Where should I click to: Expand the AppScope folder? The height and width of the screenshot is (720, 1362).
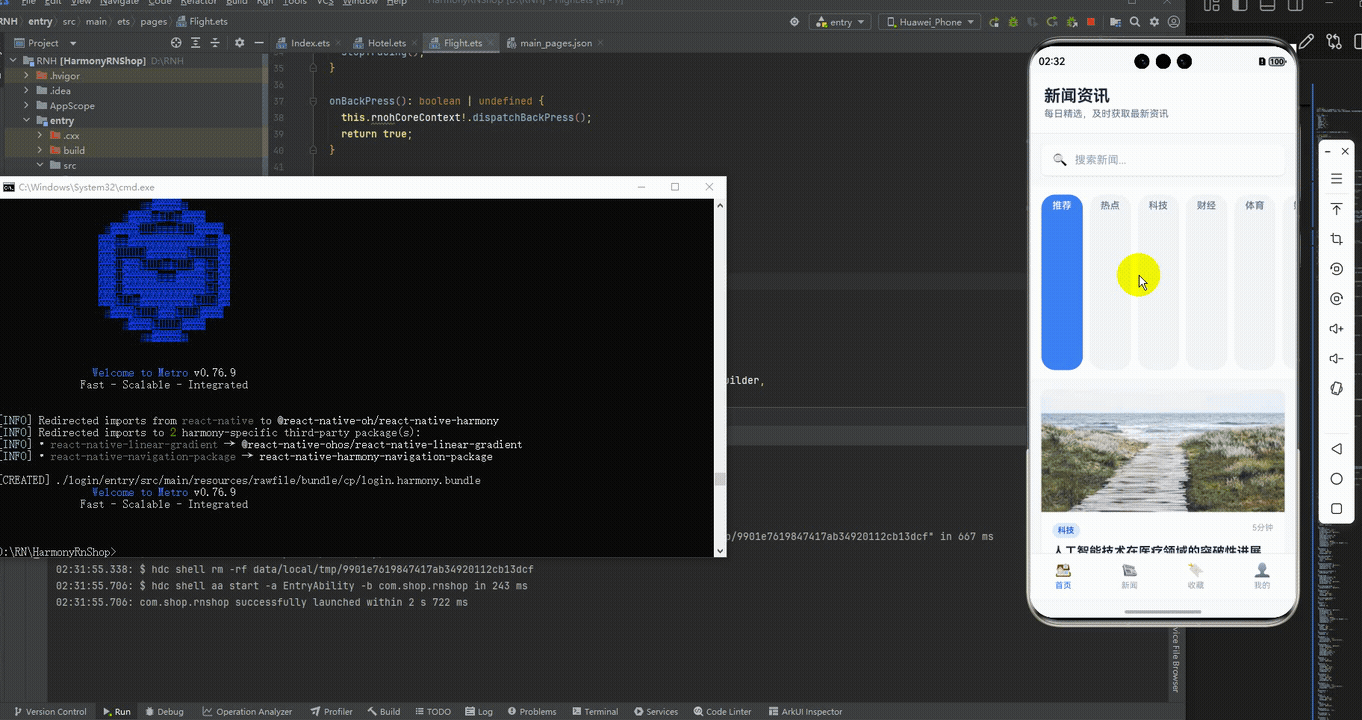[x=27, y=106]
